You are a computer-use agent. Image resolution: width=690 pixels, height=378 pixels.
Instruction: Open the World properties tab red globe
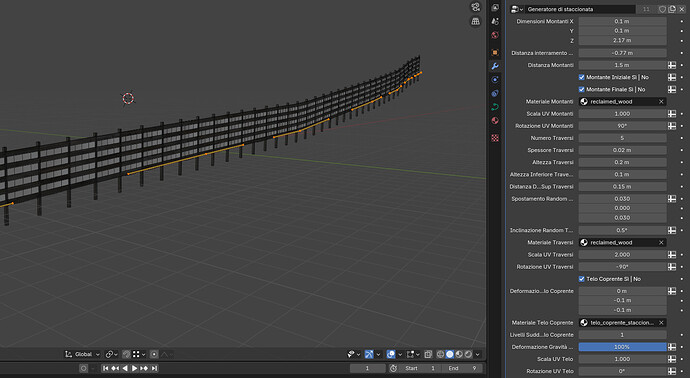pyautogui.click(x=495, y=35)
